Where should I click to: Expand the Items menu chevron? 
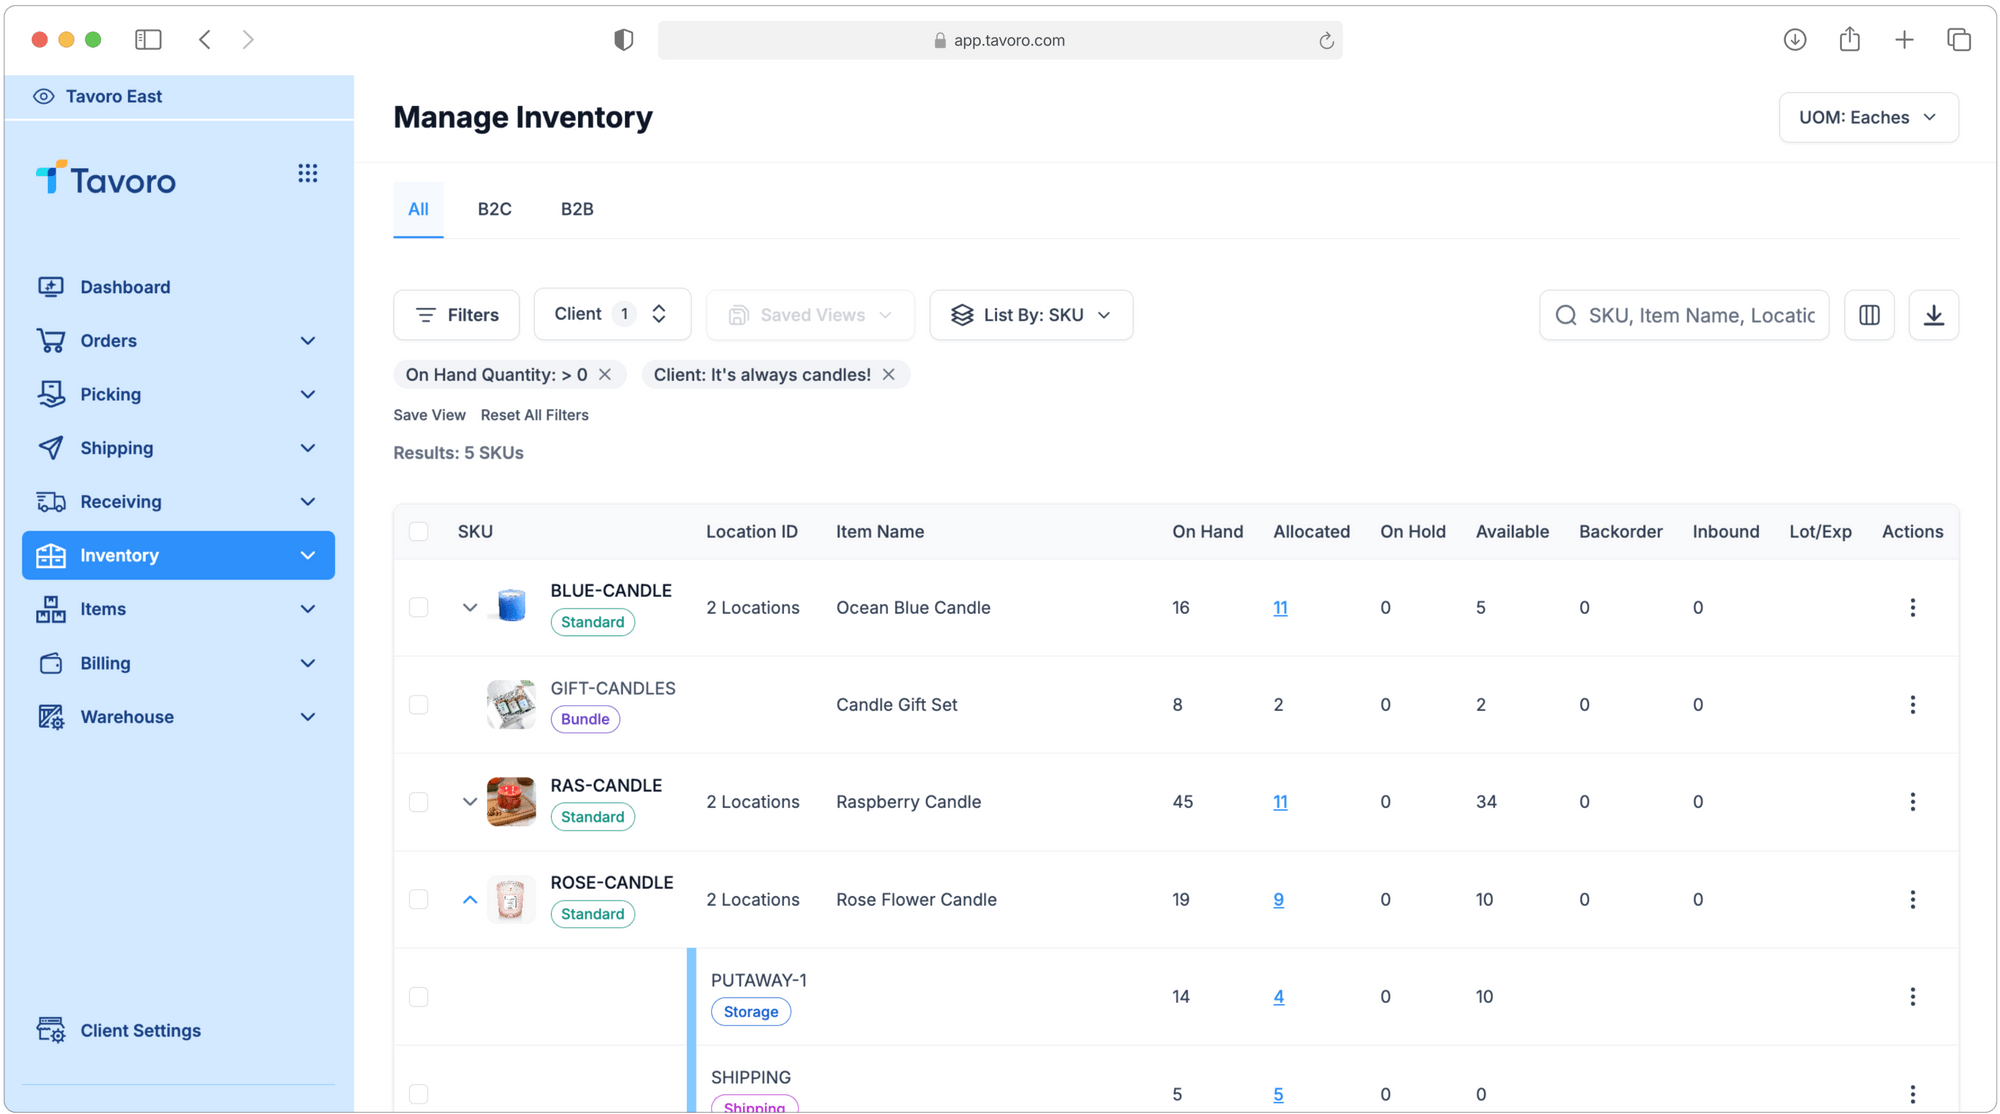click(308, 609)
